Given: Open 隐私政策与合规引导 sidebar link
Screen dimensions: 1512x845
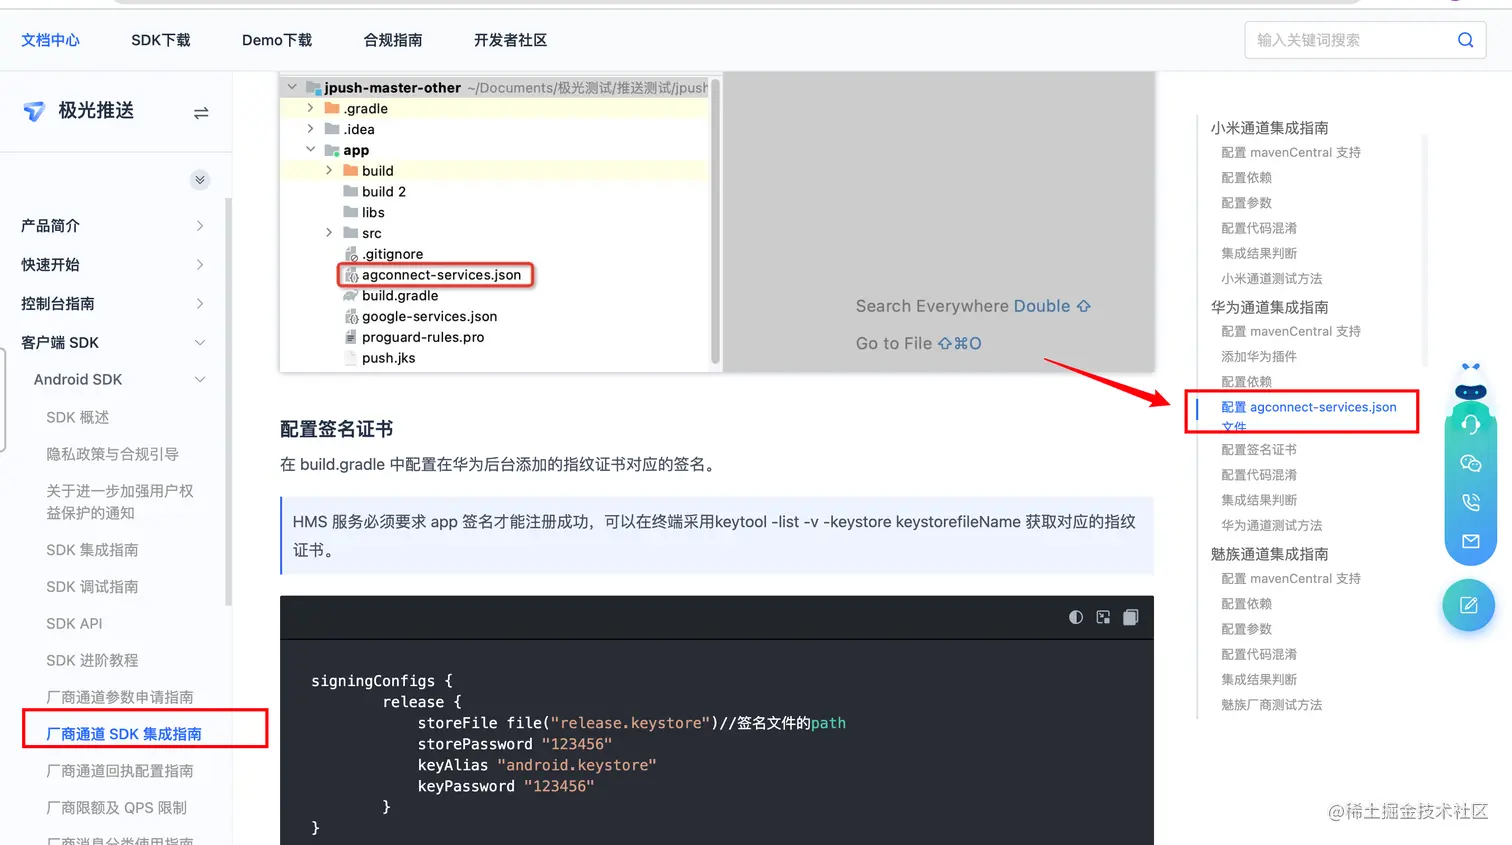Looking at the screenshot, I should tap(112, 455).
